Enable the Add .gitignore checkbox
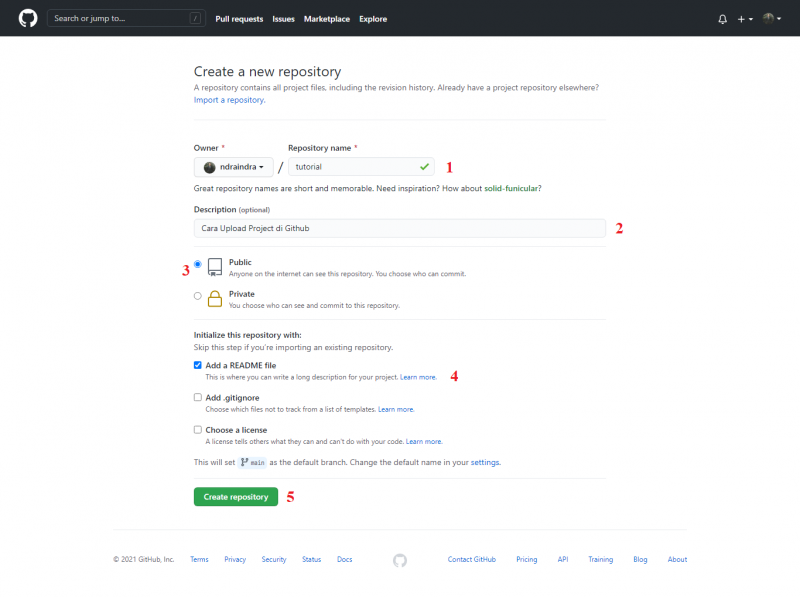The image size is (800, 597). coord(198,398)
